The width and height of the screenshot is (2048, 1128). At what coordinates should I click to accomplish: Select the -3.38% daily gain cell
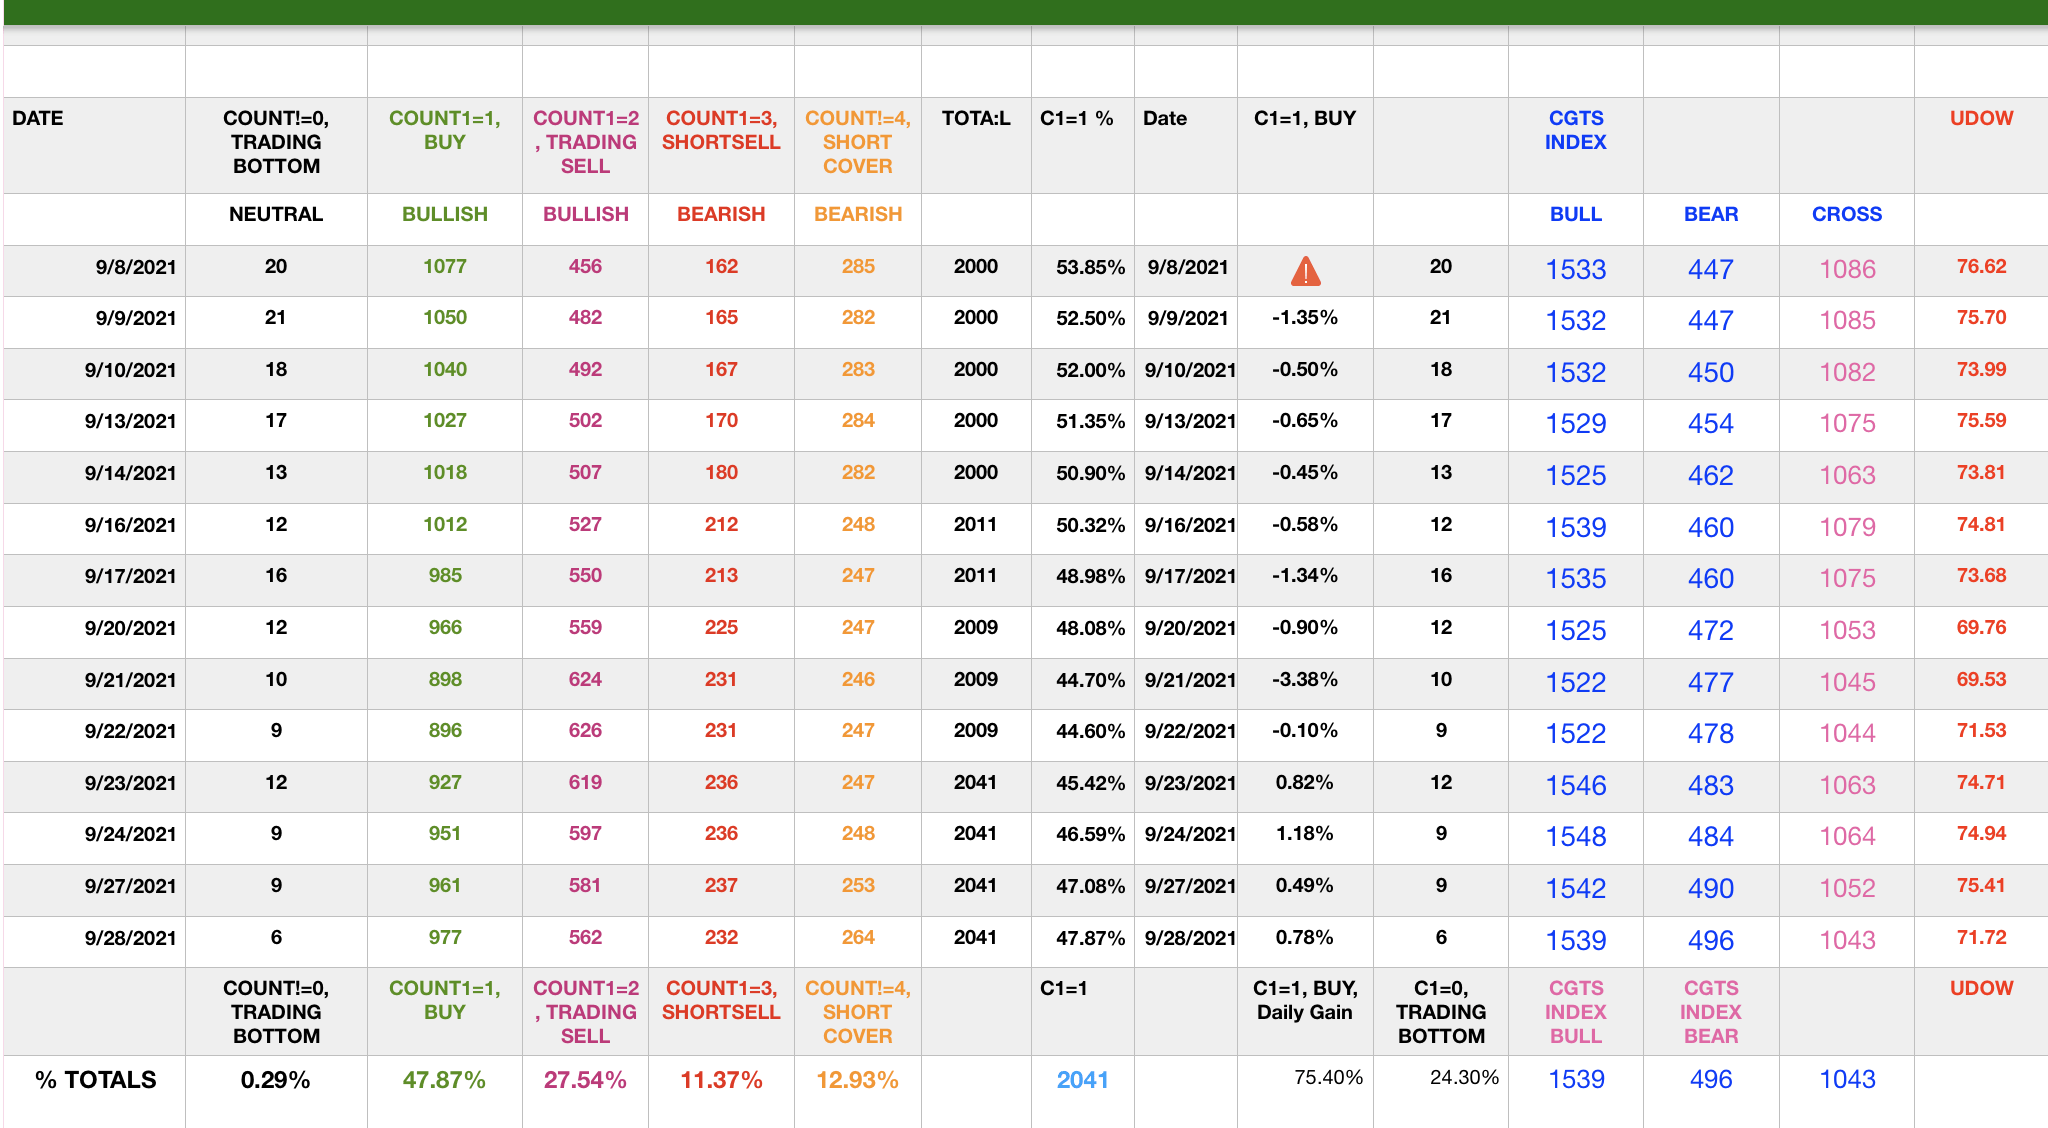pyautogui.click(x=1304, y=680)
